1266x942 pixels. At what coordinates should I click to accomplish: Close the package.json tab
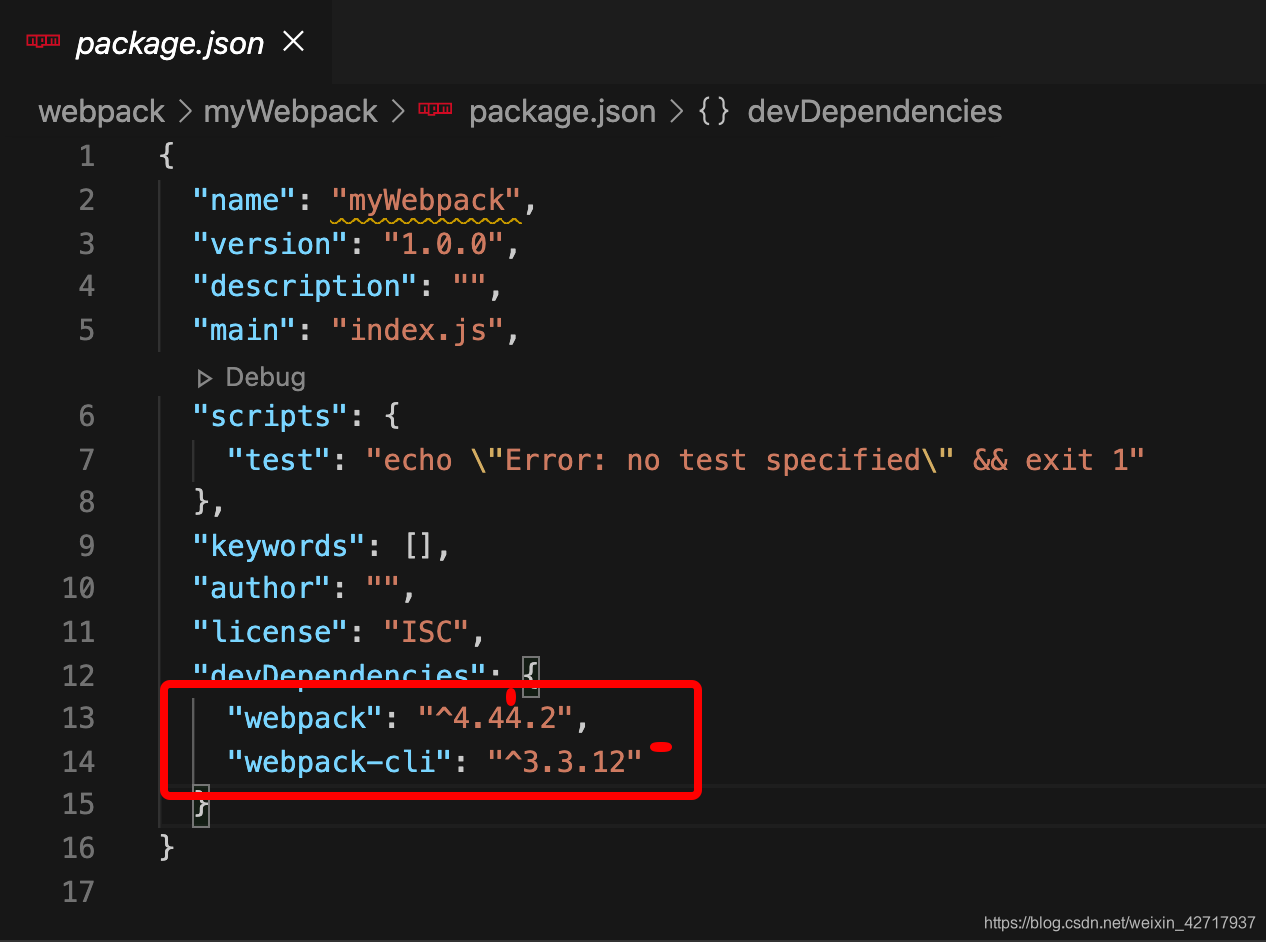293,42
